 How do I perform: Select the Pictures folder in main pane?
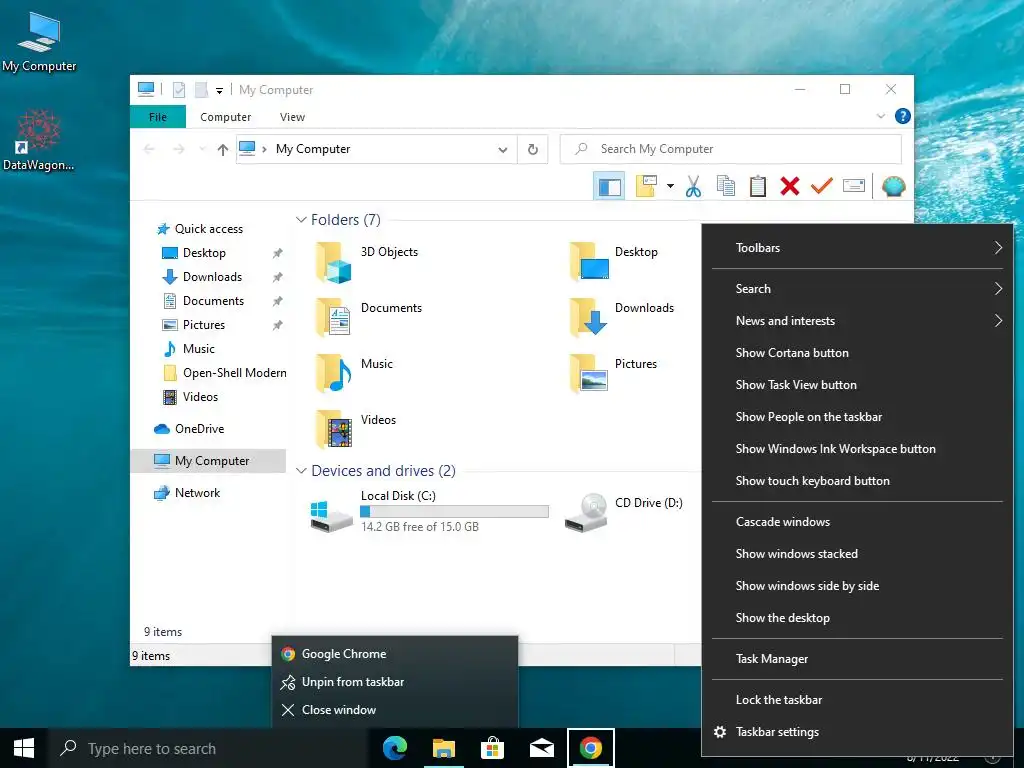pos(613,374)
